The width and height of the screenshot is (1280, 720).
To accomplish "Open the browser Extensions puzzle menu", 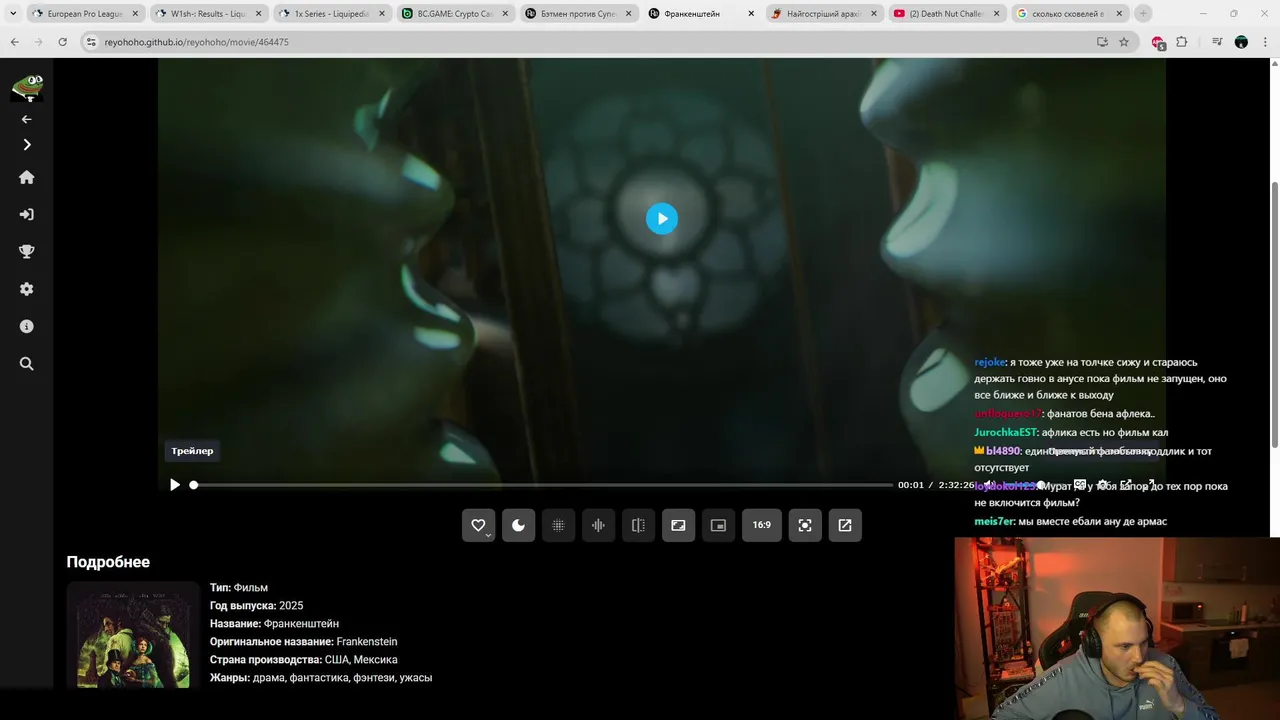I will click(1182, 42).
